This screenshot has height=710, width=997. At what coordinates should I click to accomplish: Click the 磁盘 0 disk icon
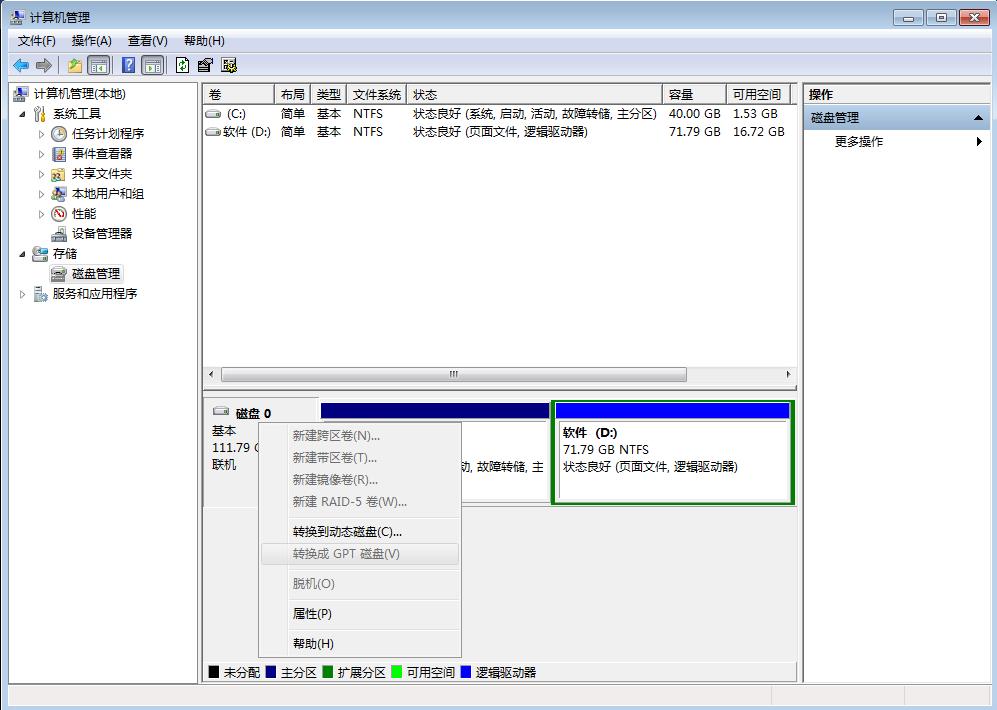(221, 411)
